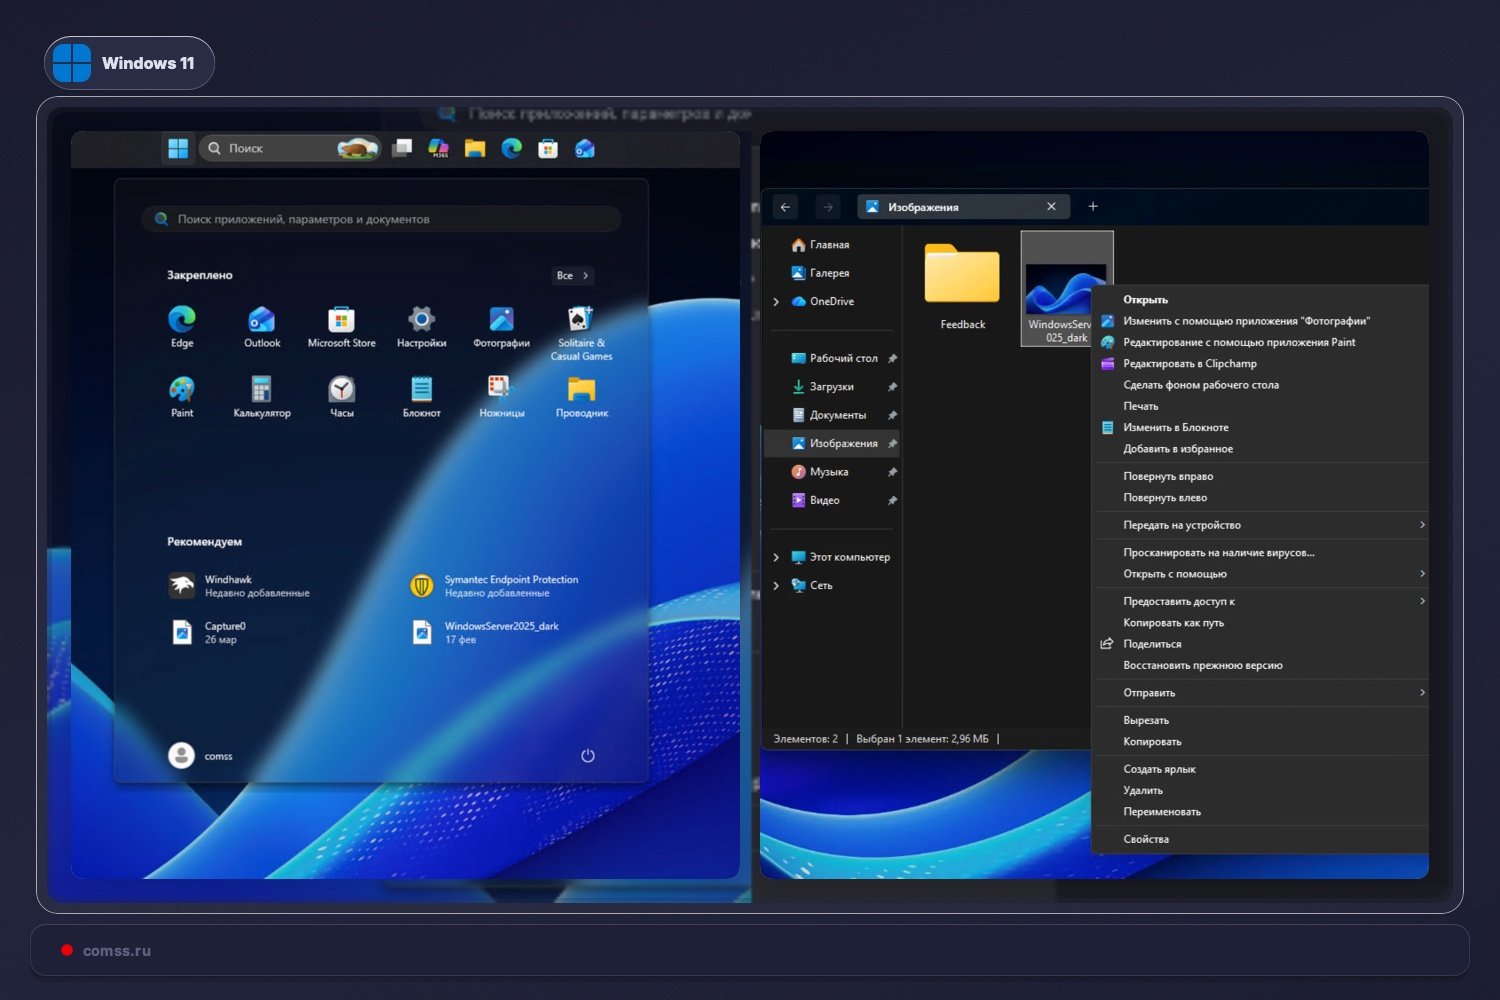
Task: Open the Передать на устройство submenu
Action: coord(1180,524)
